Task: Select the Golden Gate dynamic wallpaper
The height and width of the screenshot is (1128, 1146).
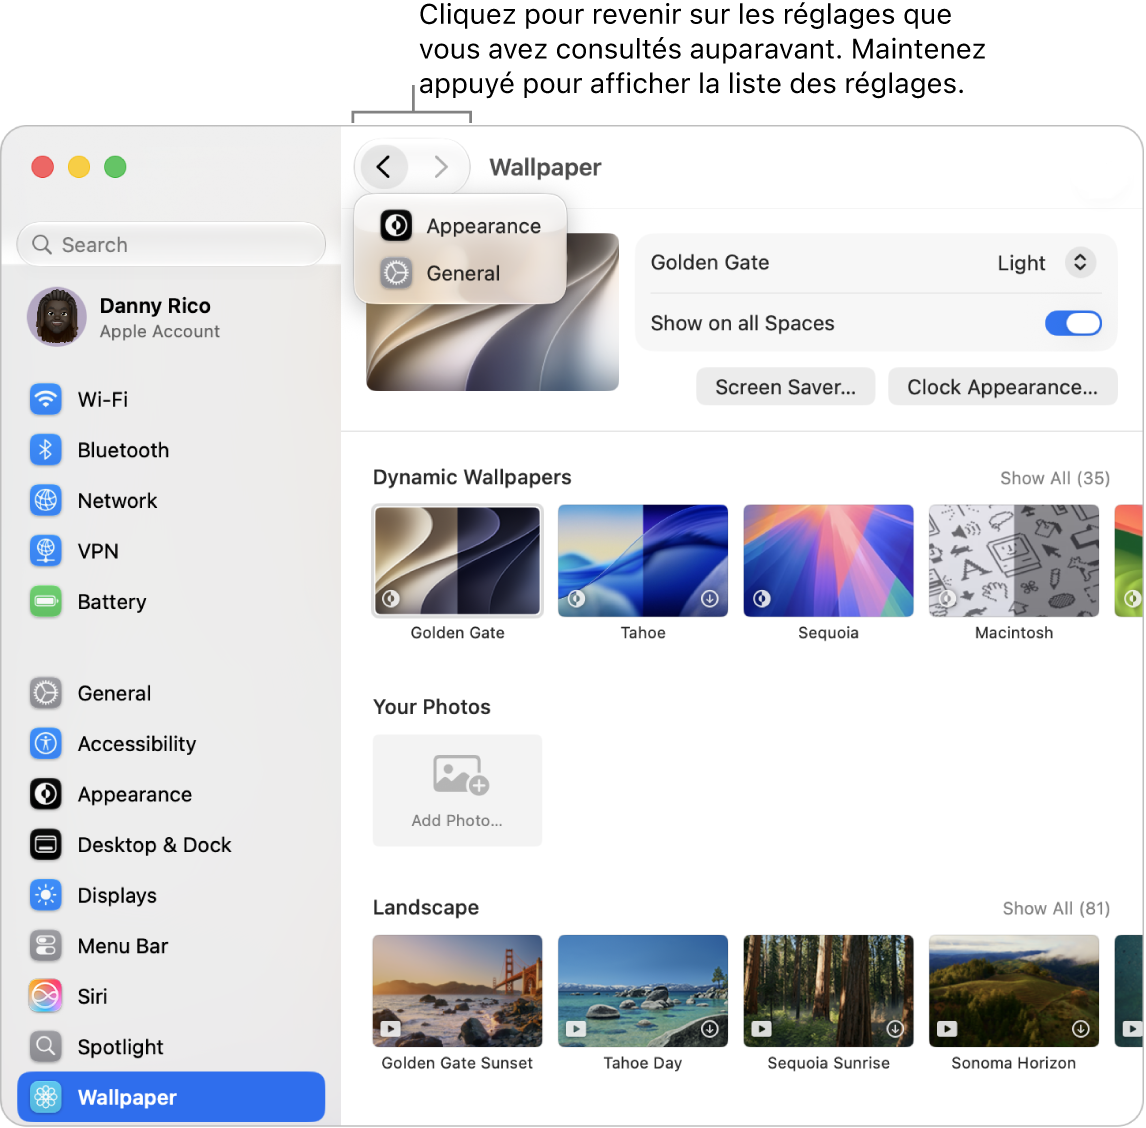Action: (458, 561)
